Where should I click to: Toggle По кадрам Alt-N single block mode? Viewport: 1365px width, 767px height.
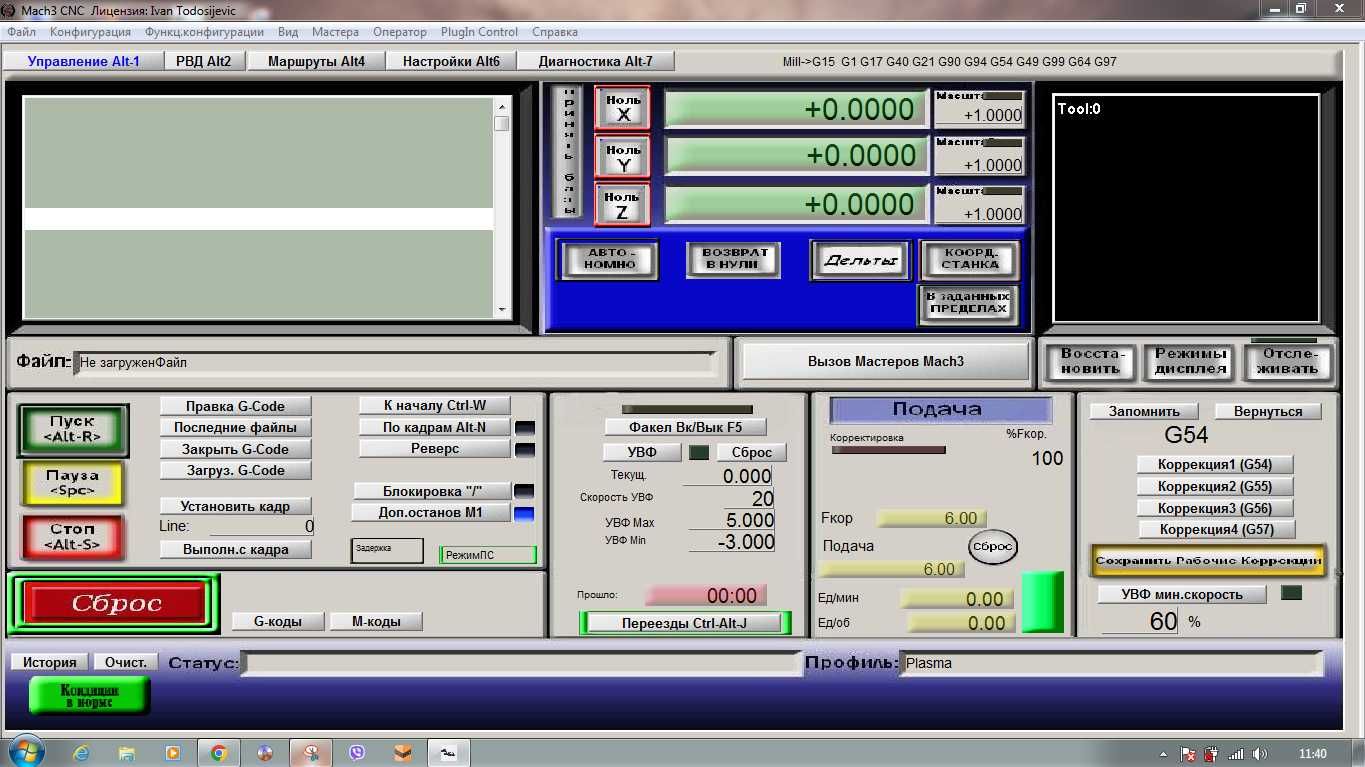pyautogui.click(x=434, y=427)
